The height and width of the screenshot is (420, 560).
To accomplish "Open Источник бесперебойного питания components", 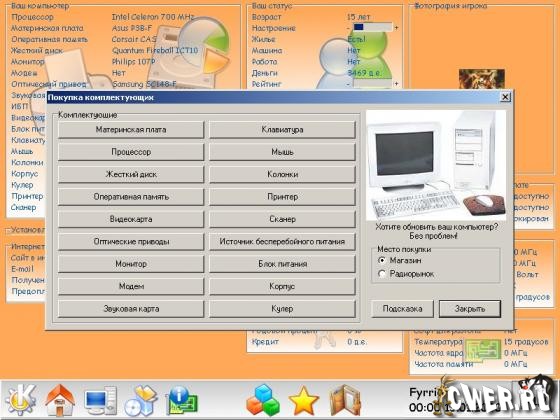I will pos(282,242).
